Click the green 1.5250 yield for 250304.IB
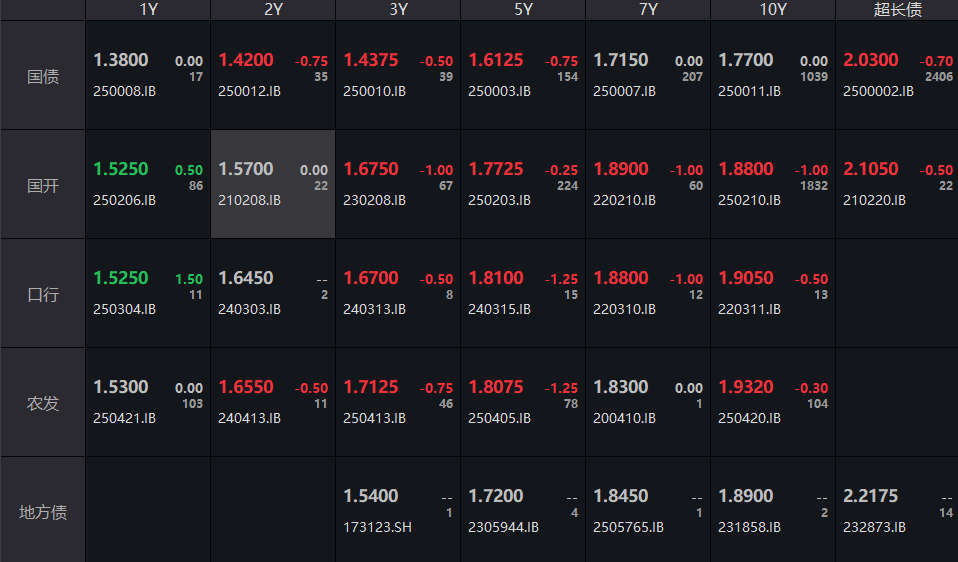The height and width of the screenshot is (562, 958). (x=121, y=278)
